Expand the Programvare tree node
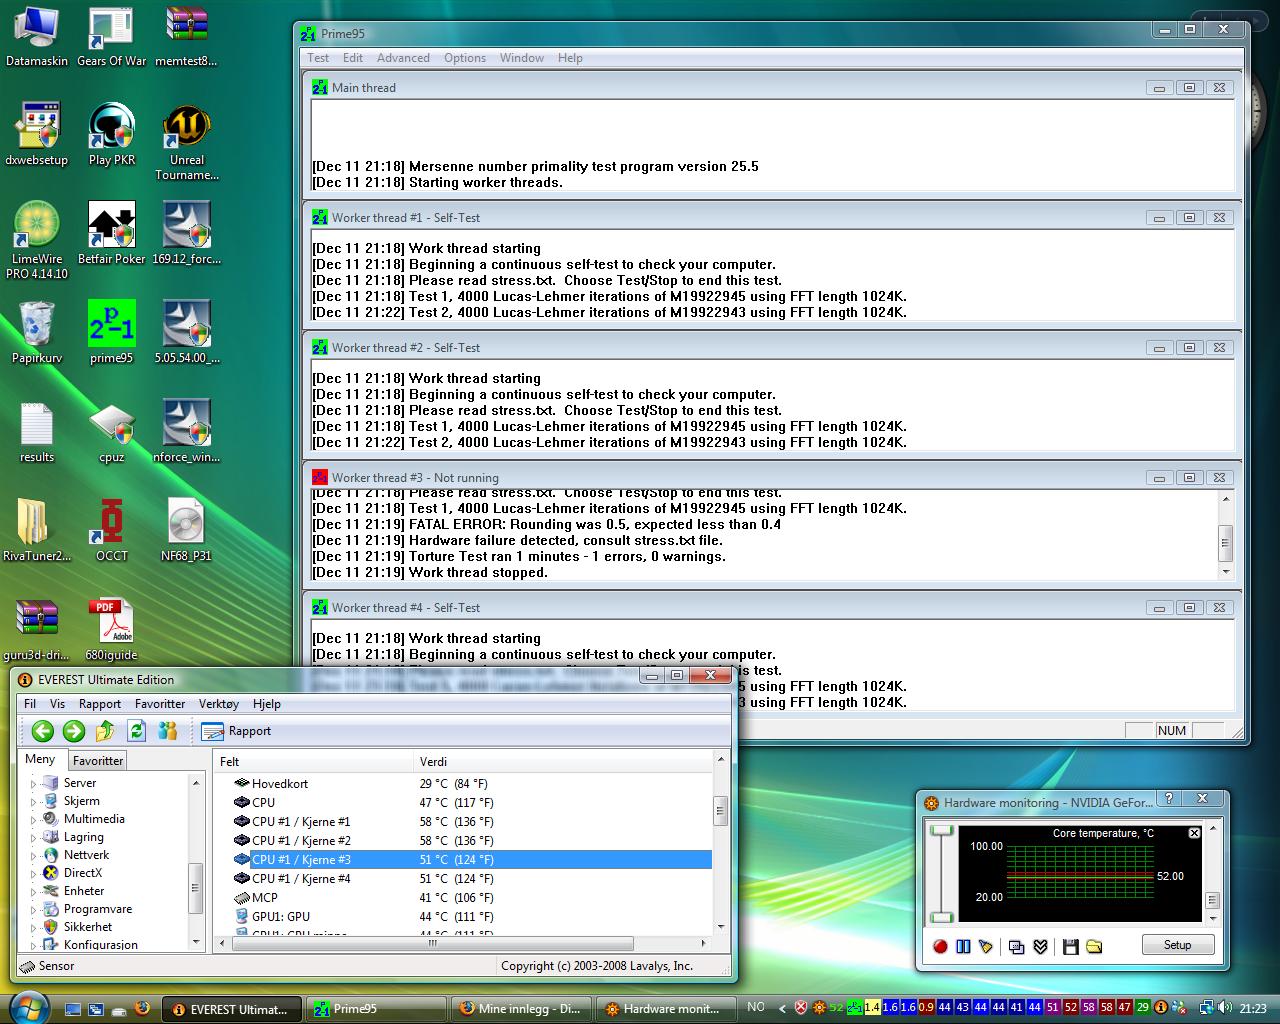1280x1024 pixels. (33, 910)
